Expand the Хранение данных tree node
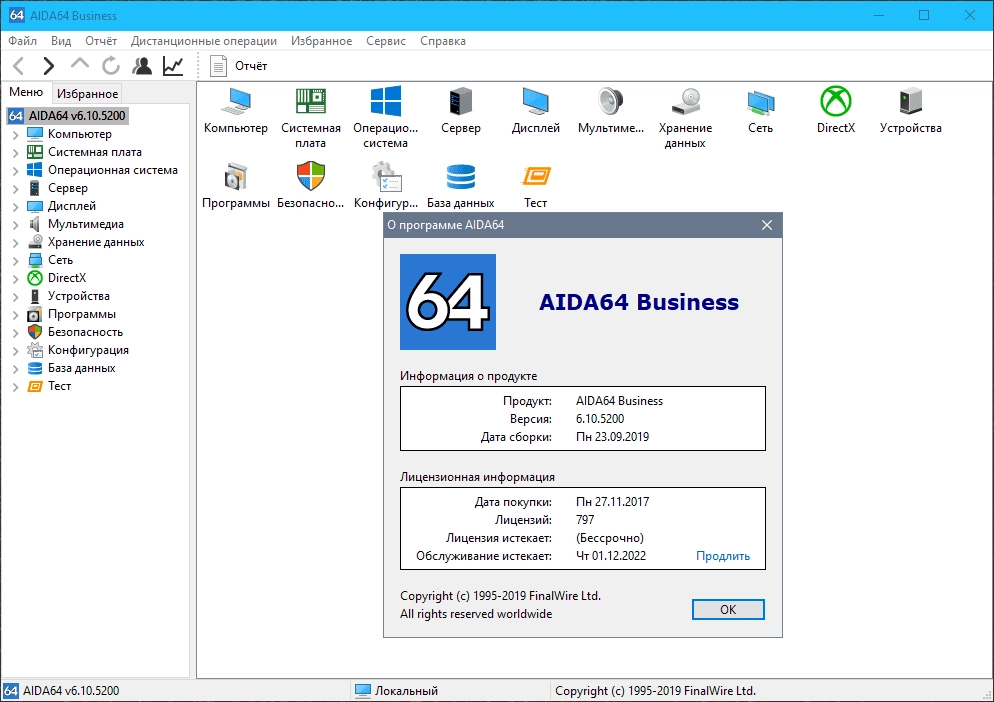Viewport: 994px width, 702px height. (x=16, y=242)
